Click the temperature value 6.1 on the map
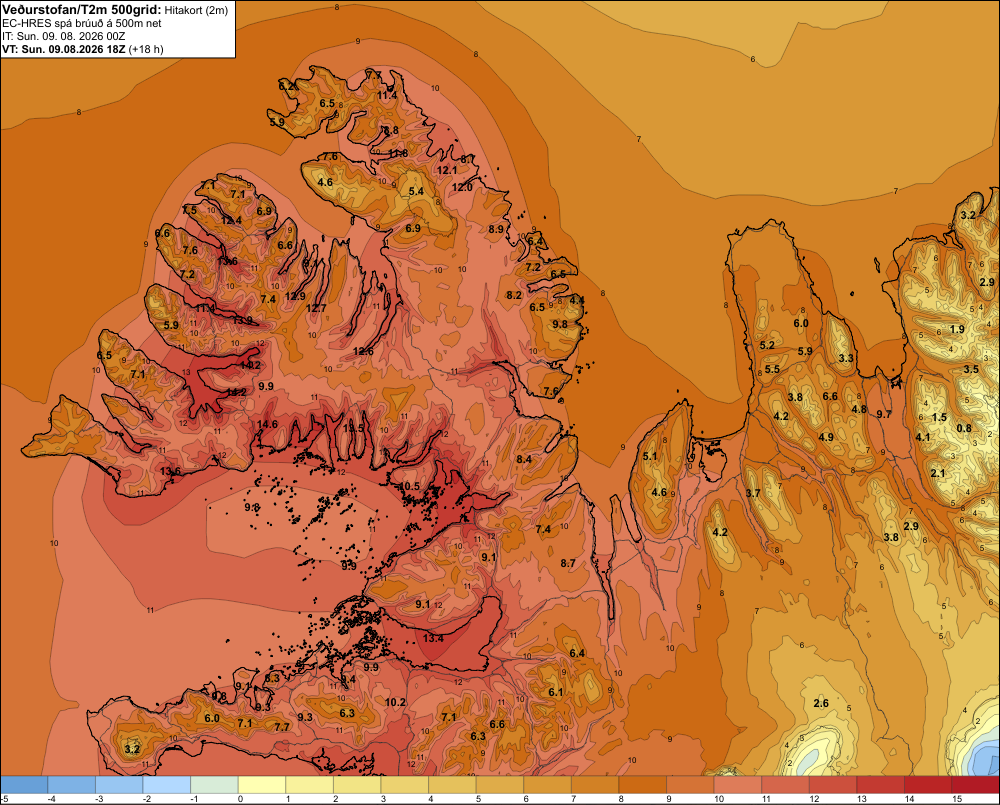1000x805 pixels. [556, 692]
